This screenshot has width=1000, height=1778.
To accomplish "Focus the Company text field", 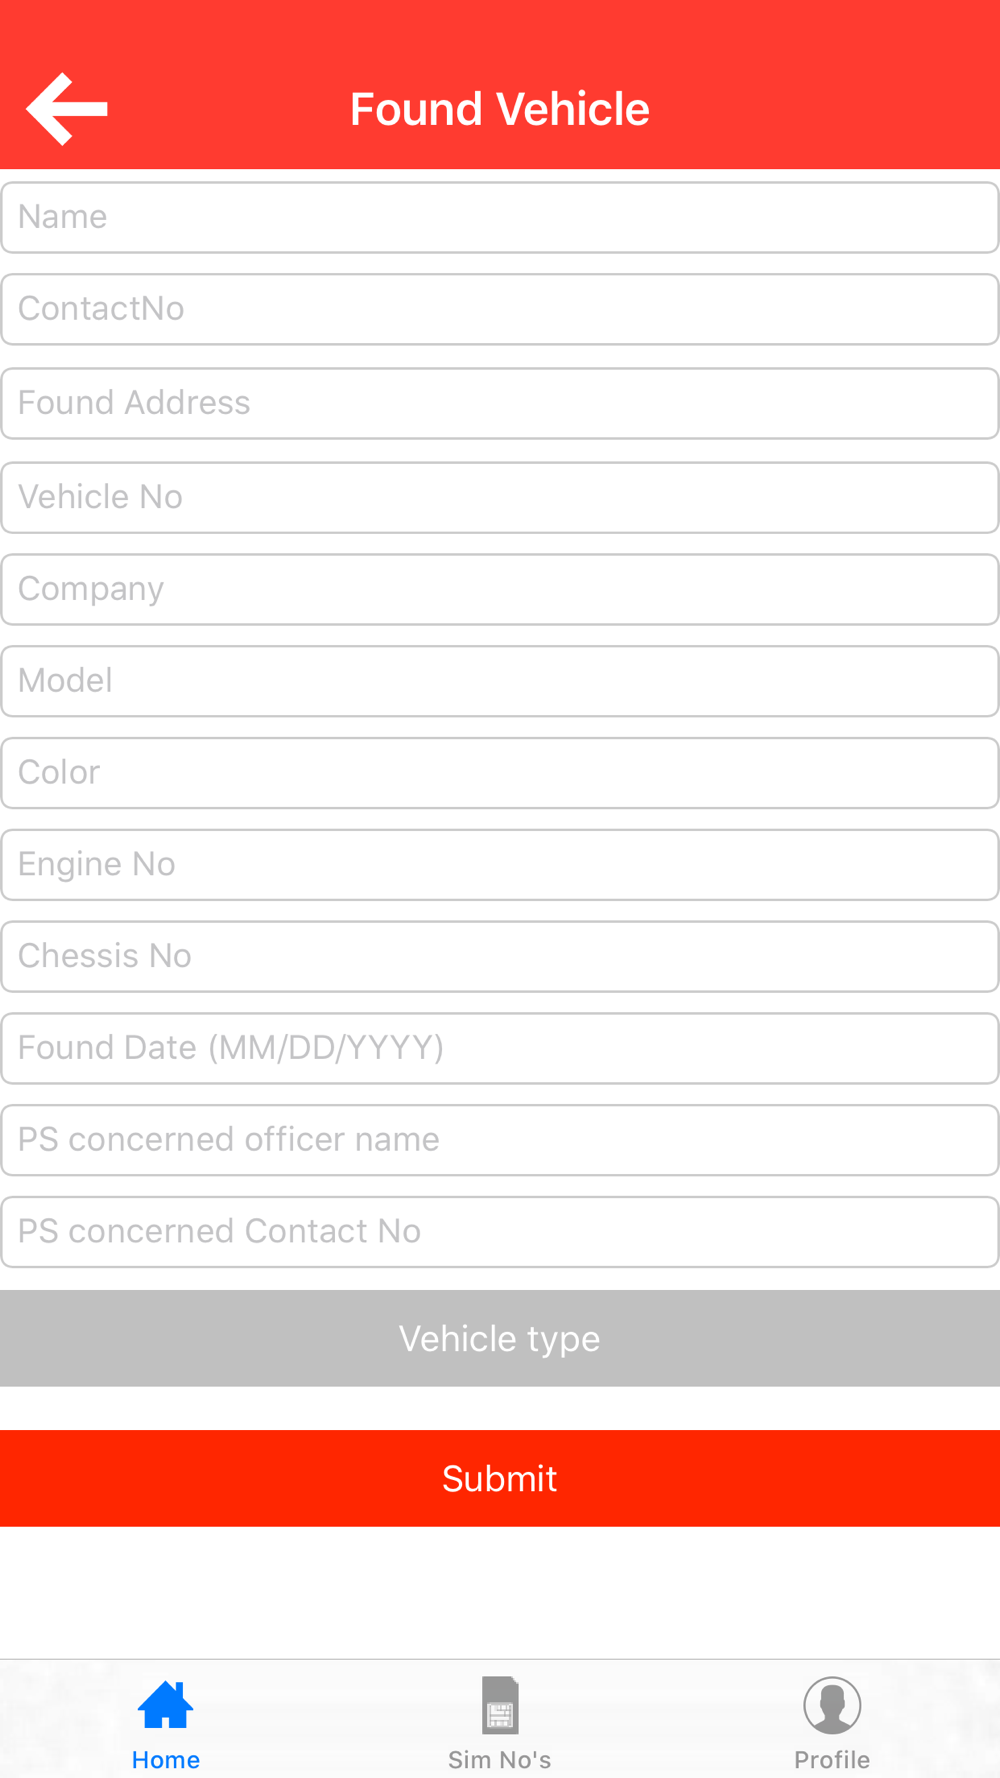I will tap(500, 589).
